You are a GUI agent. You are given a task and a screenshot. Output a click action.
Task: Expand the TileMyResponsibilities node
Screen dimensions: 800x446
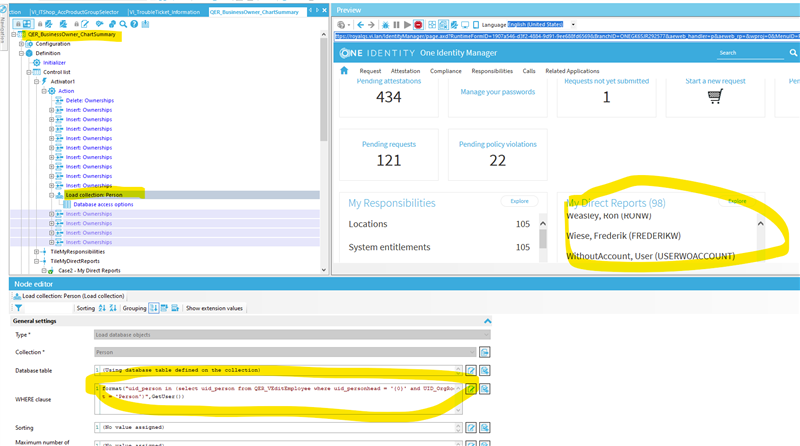(x=36, y=252)
